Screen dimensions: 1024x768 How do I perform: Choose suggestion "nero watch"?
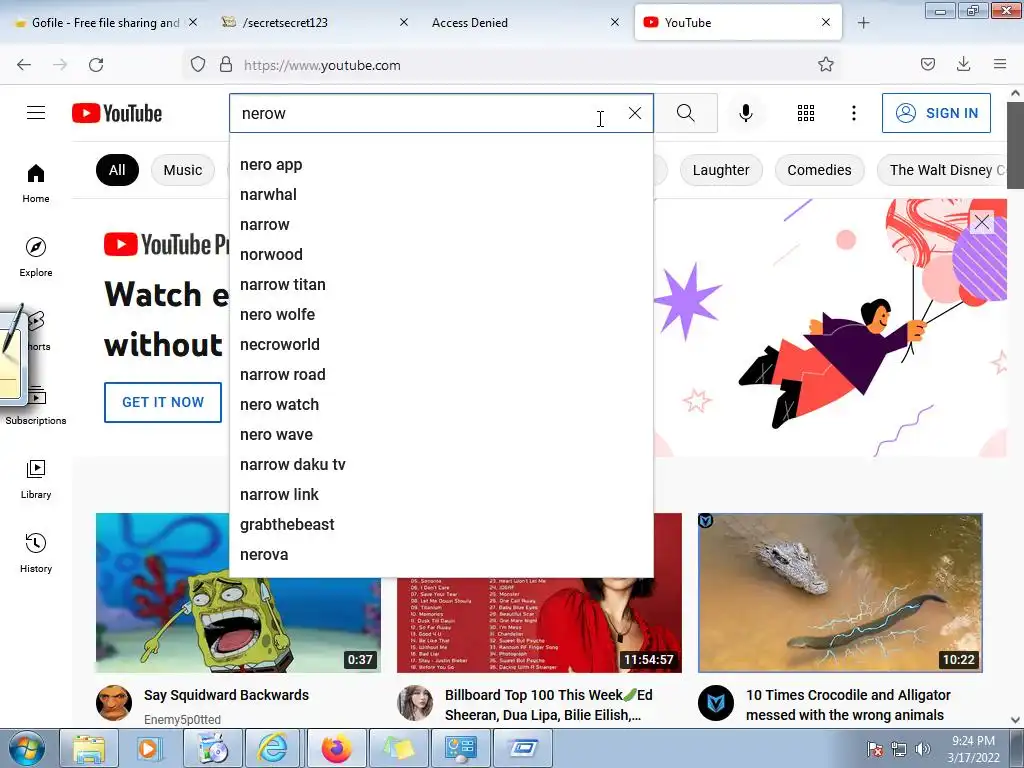[x=441, y=405]
